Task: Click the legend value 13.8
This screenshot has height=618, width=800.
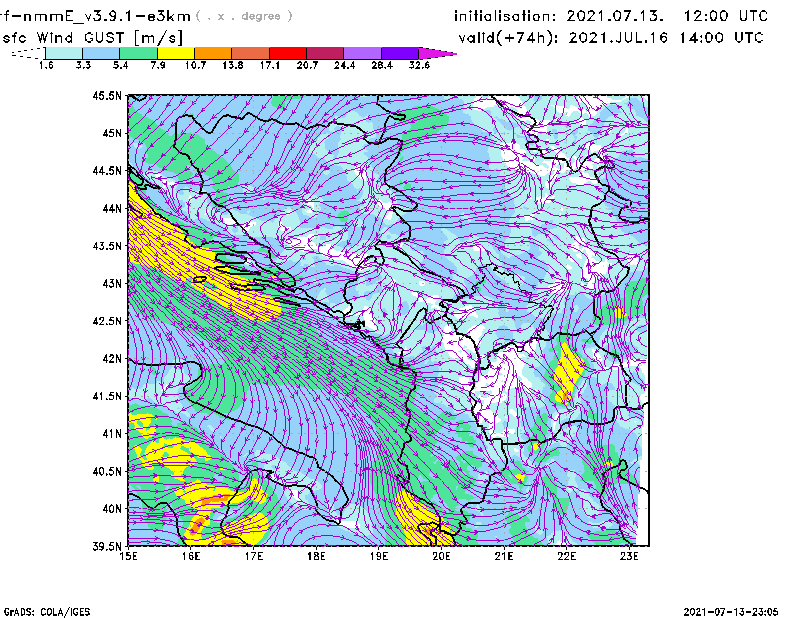Action: tap(233, 65)
